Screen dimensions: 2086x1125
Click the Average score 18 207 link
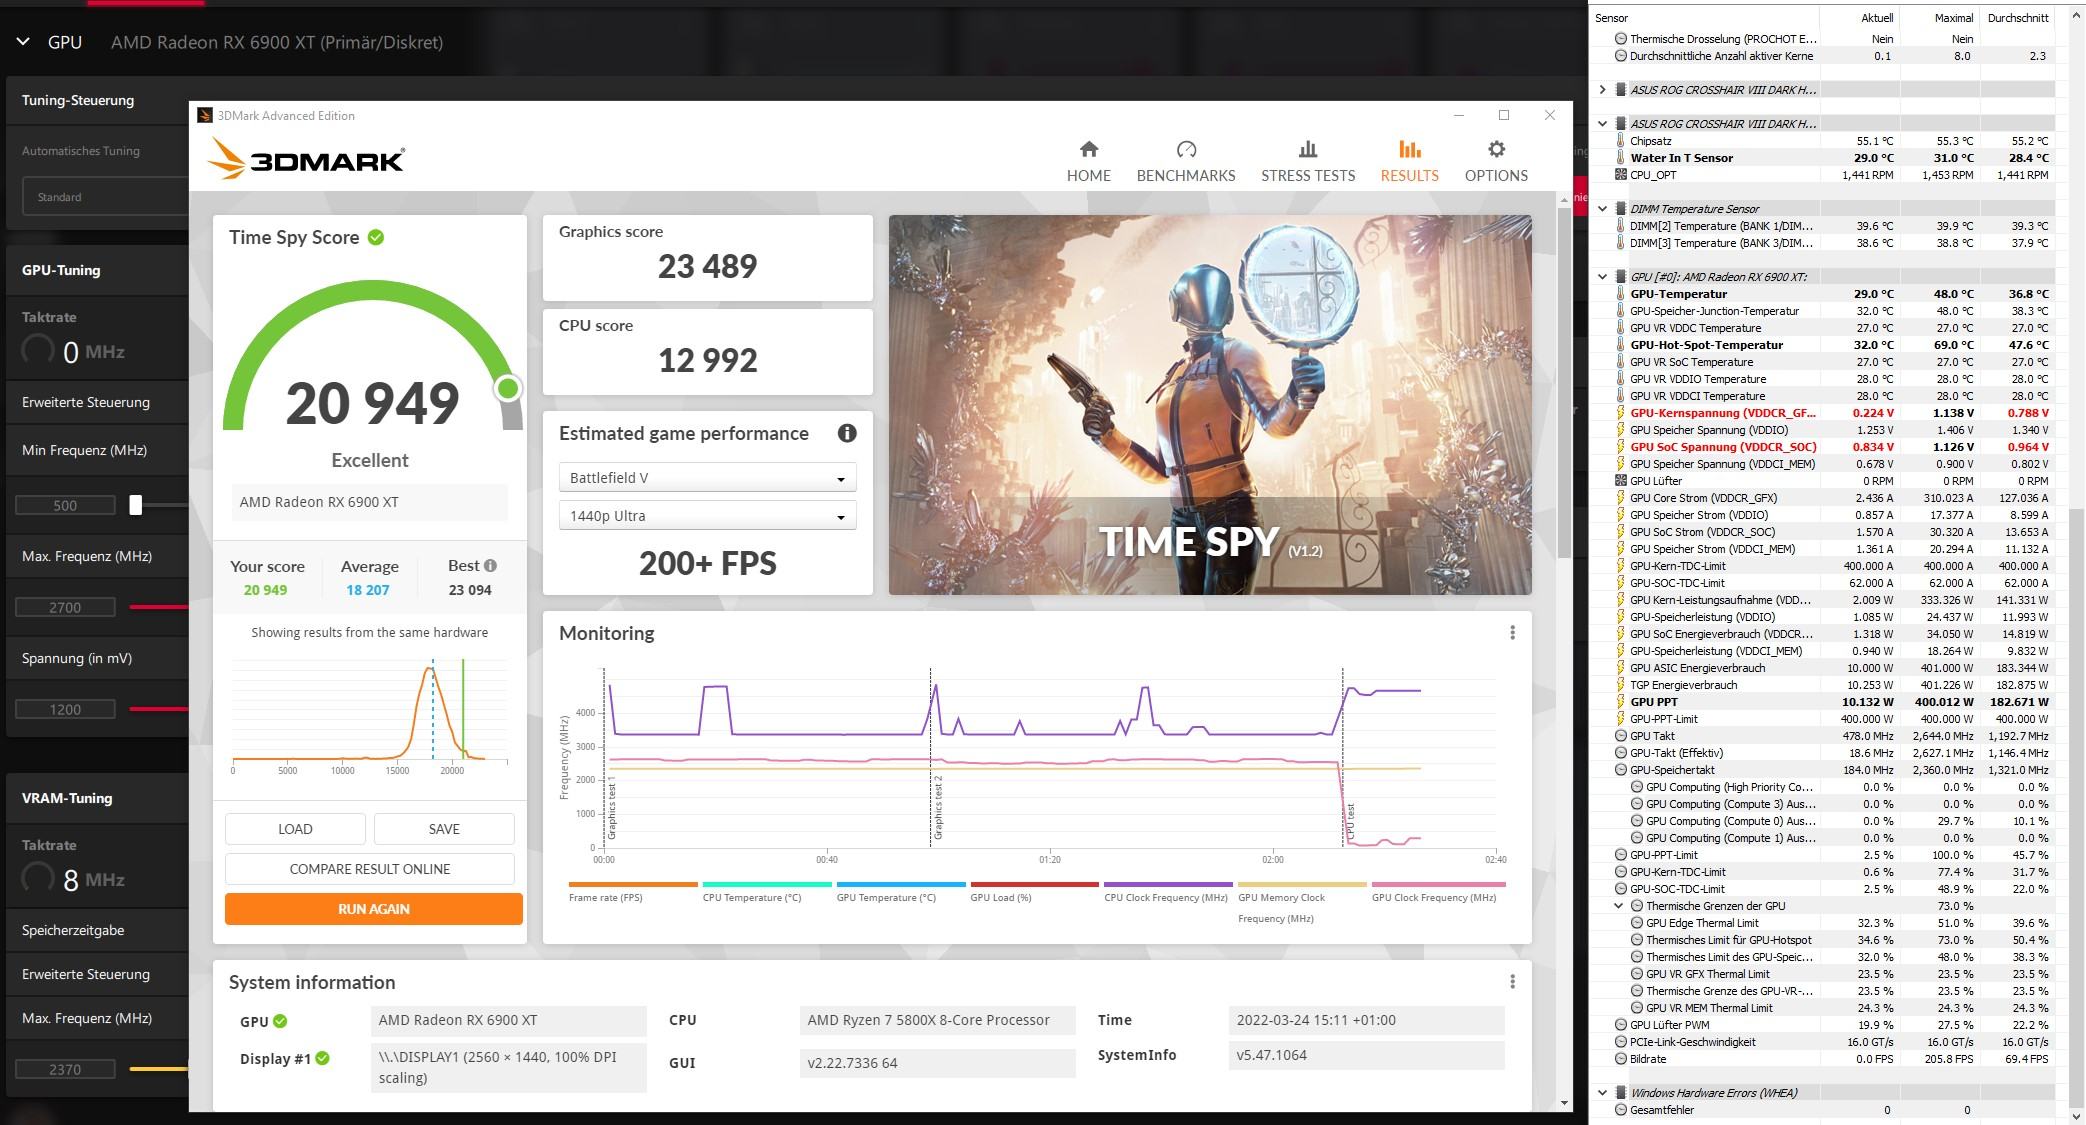pos(368,590)
